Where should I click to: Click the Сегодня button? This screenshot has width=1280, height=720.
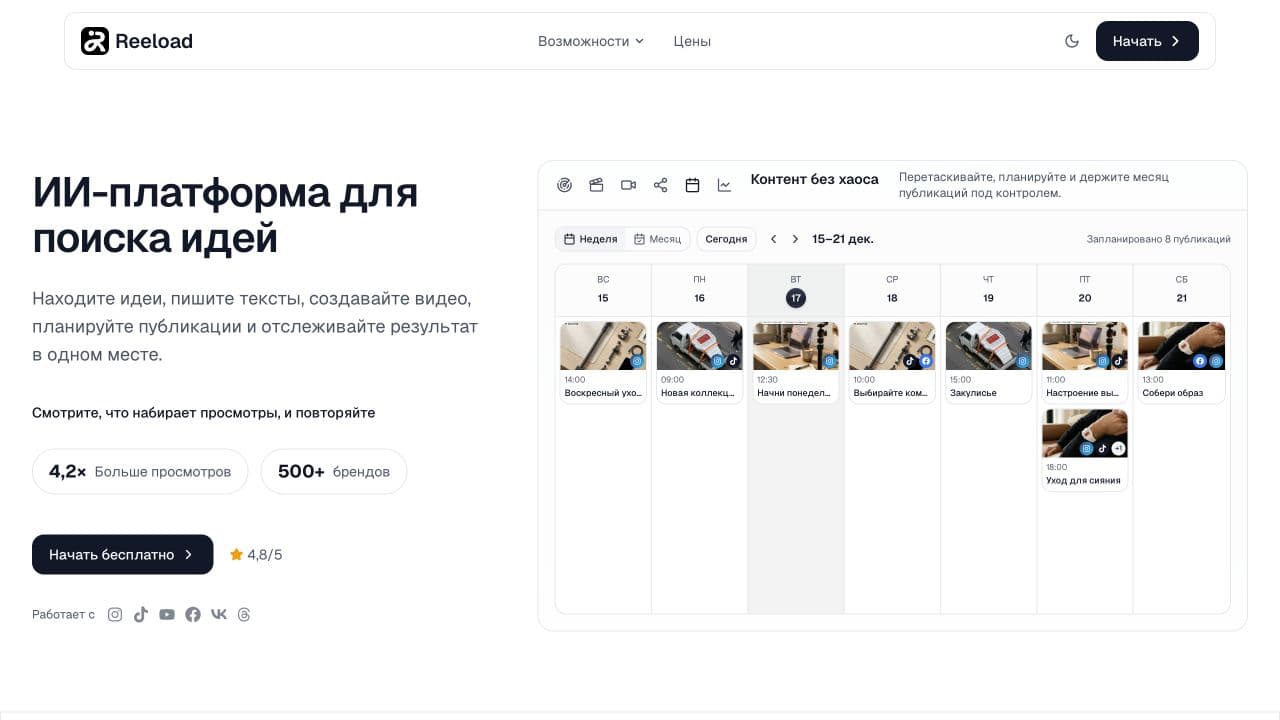click(726, 239)
